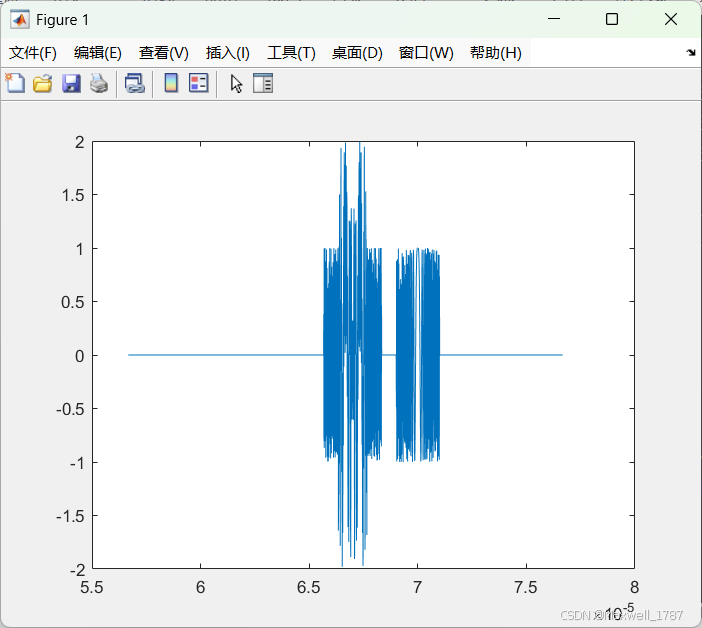Click the y-axis tick label 0
Viewport: 702px width, 628px height.
click(x=80, y=356)
